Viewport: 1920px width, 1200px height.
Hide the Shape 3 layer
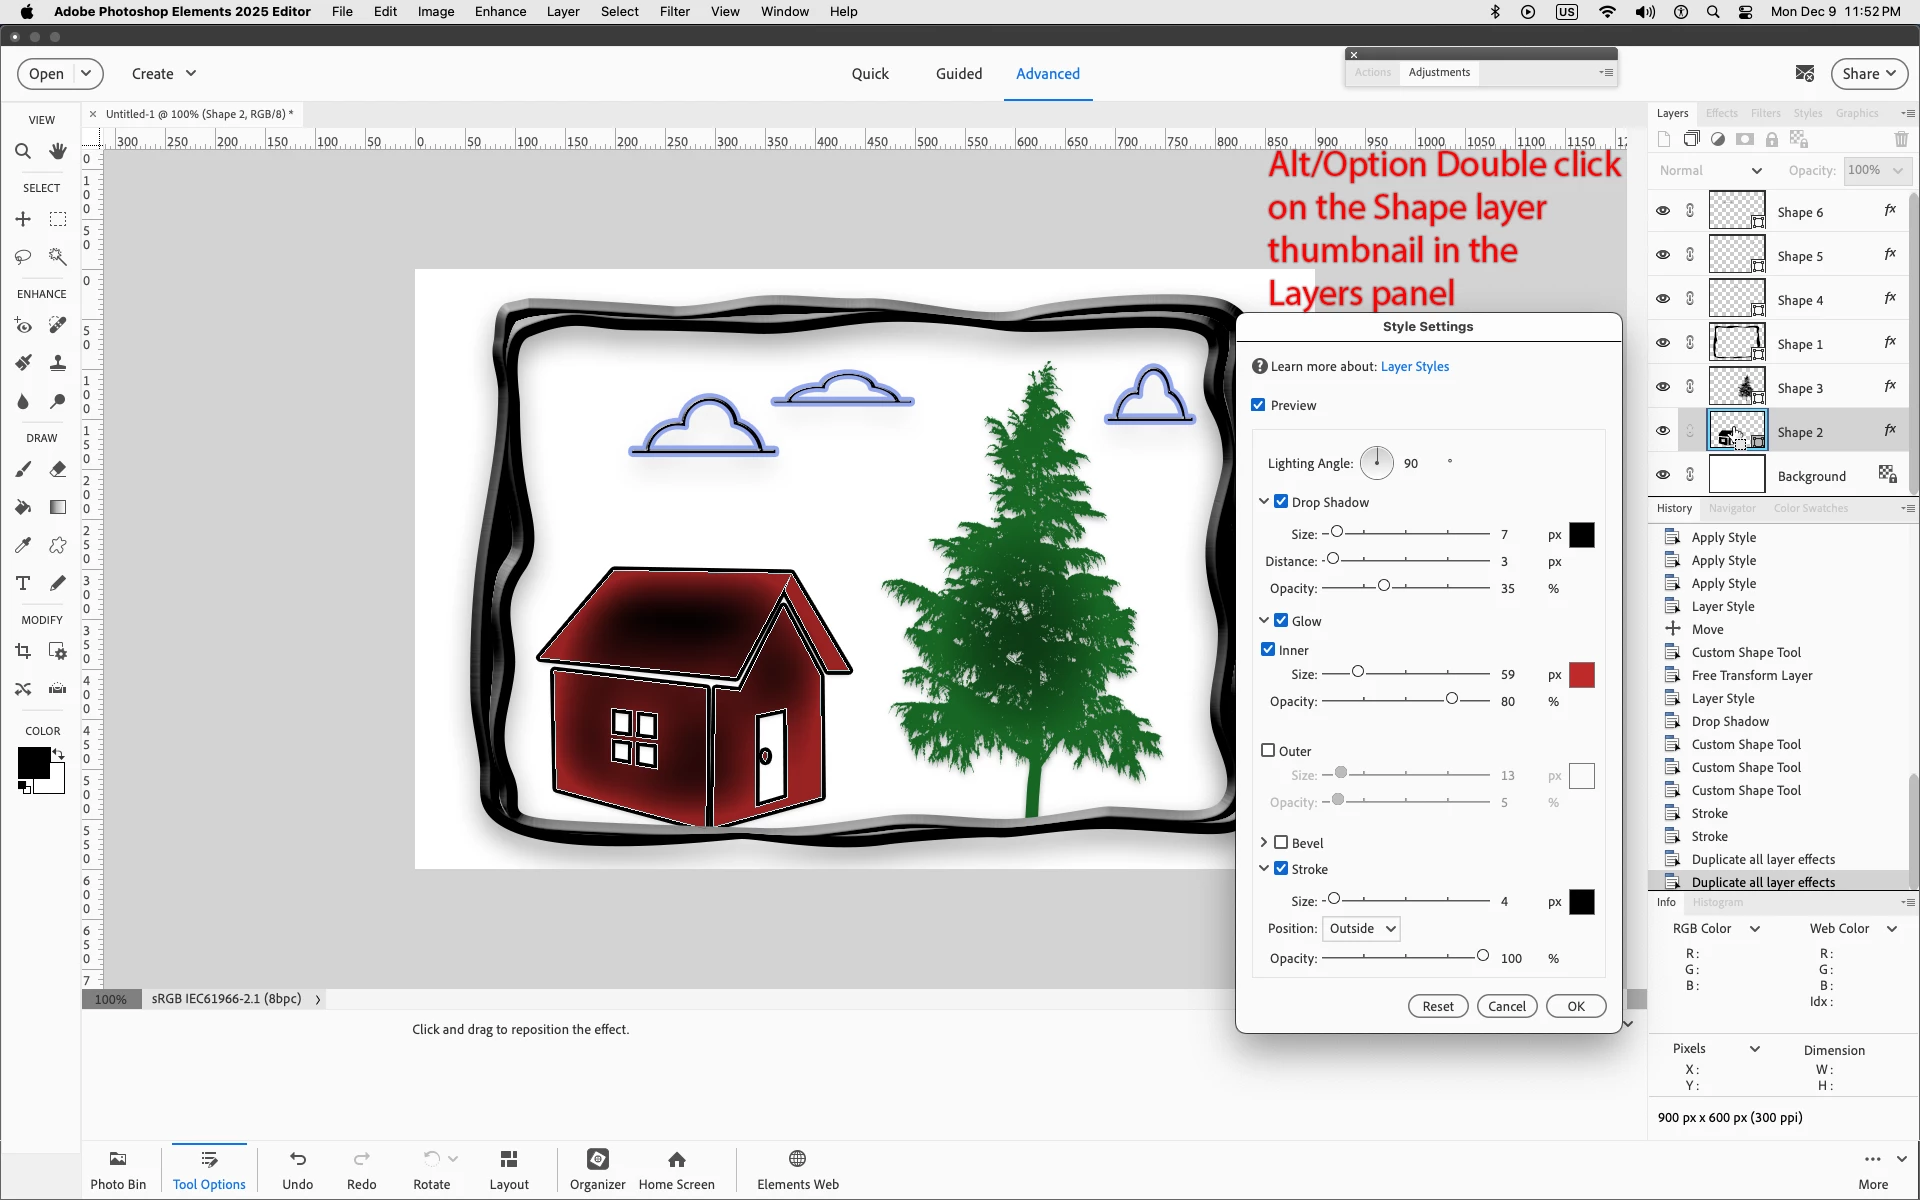1662,387
